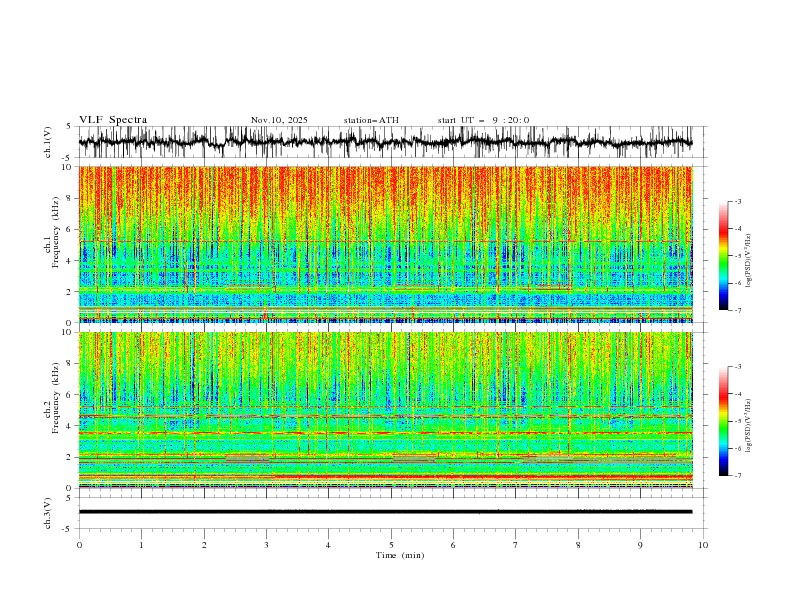This screenshot has width=792, height=612.
Task: Click the '2' kHz tick on ch.1 axis
Action: [x=70, y=291]
